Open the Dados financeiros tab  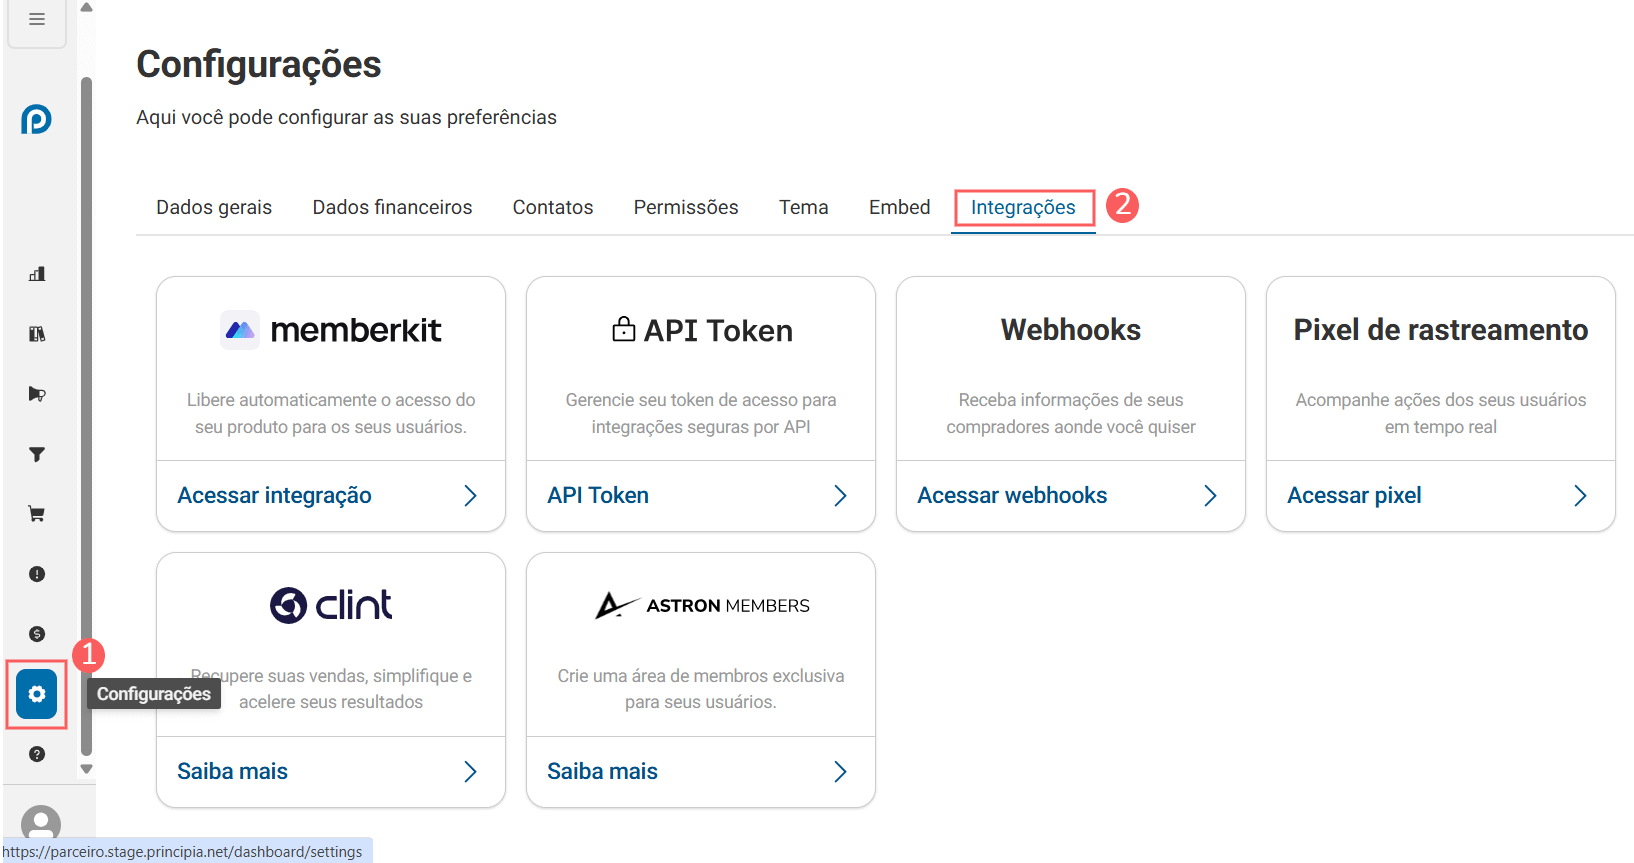(x=392, y=207)
